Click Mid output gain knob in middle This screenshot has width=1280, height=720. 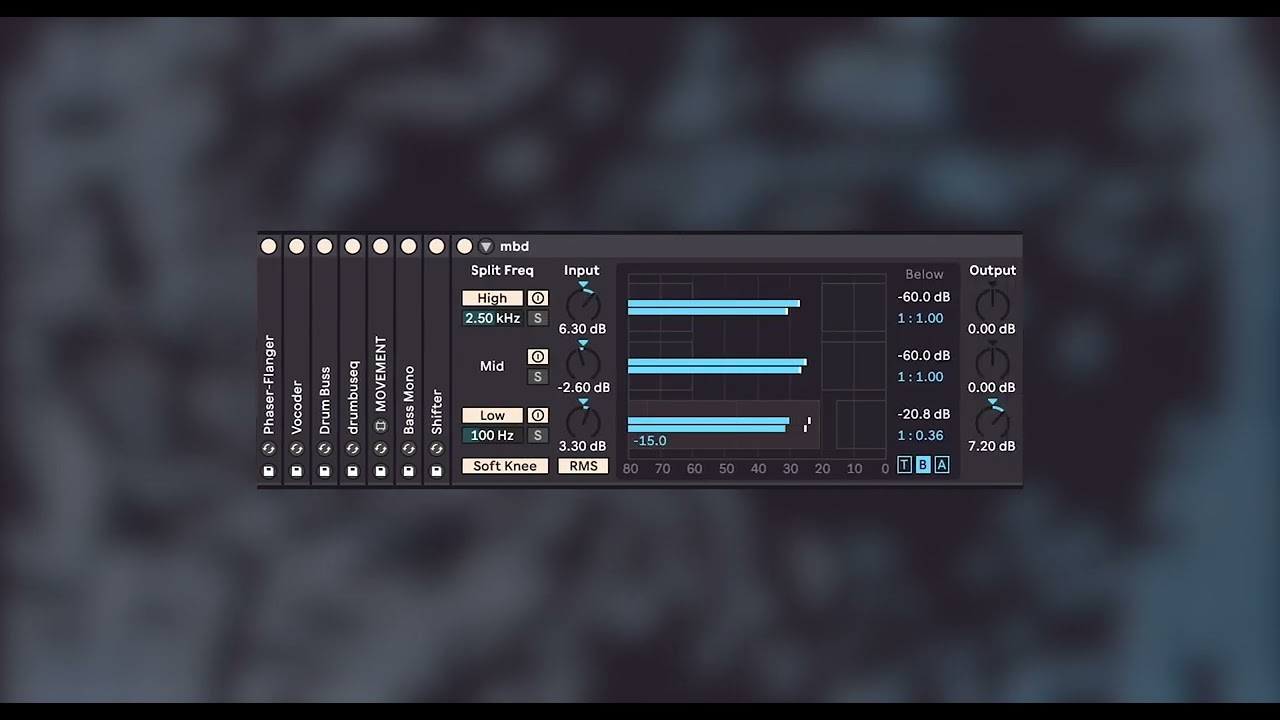pyautogui.click(x=992, y=363)
